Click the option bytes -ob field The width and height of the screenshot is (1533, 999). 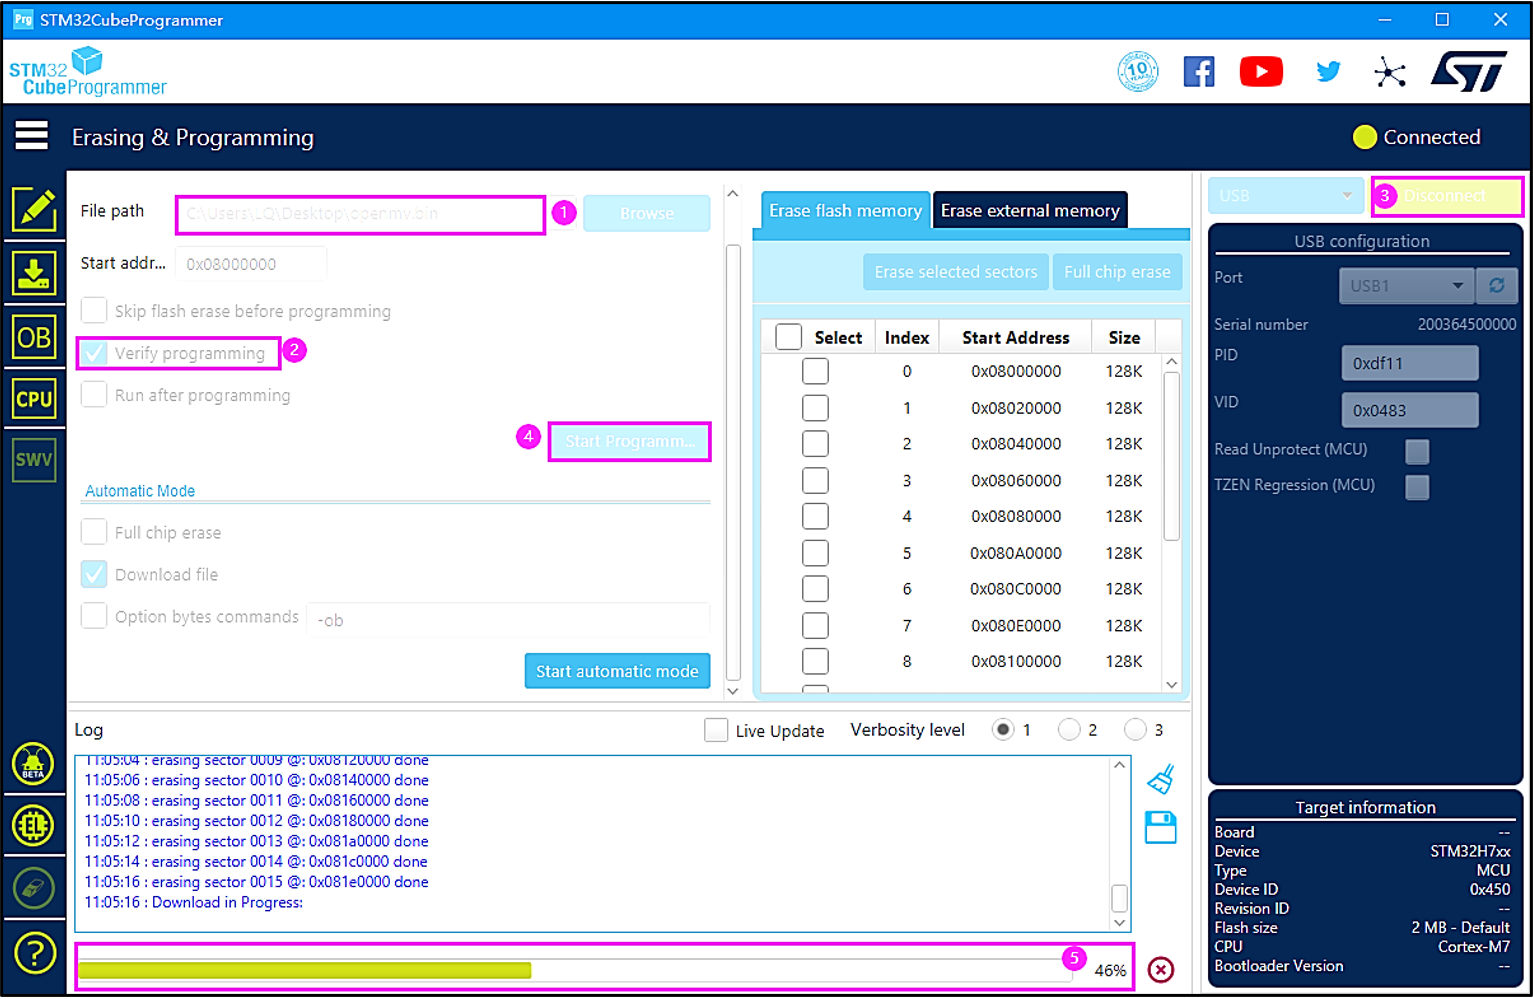pos(508,620)
